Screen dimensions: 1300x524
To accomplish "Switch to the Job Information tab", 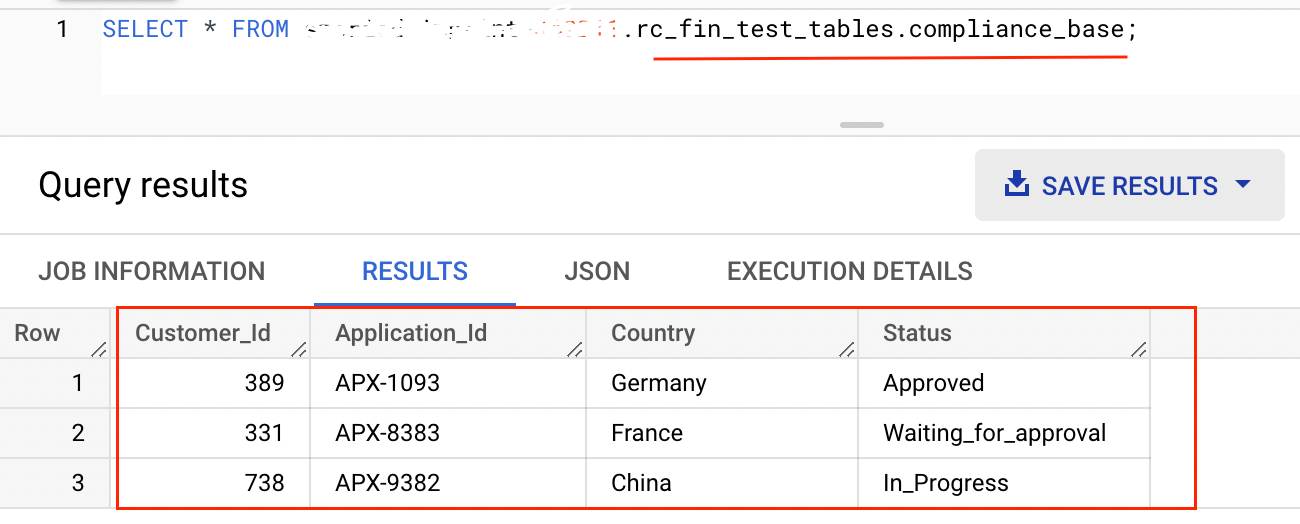I will [x=152, y=271].
